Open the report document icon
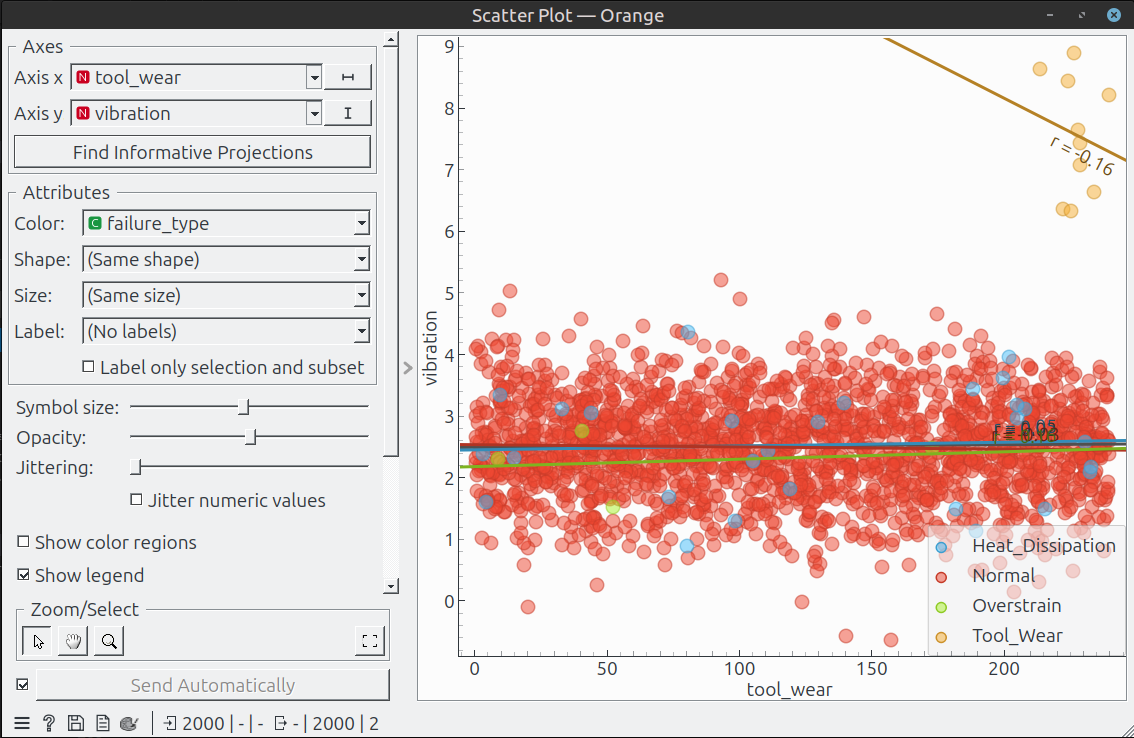This screenshot has height=738, width=1134. point(103,723)
